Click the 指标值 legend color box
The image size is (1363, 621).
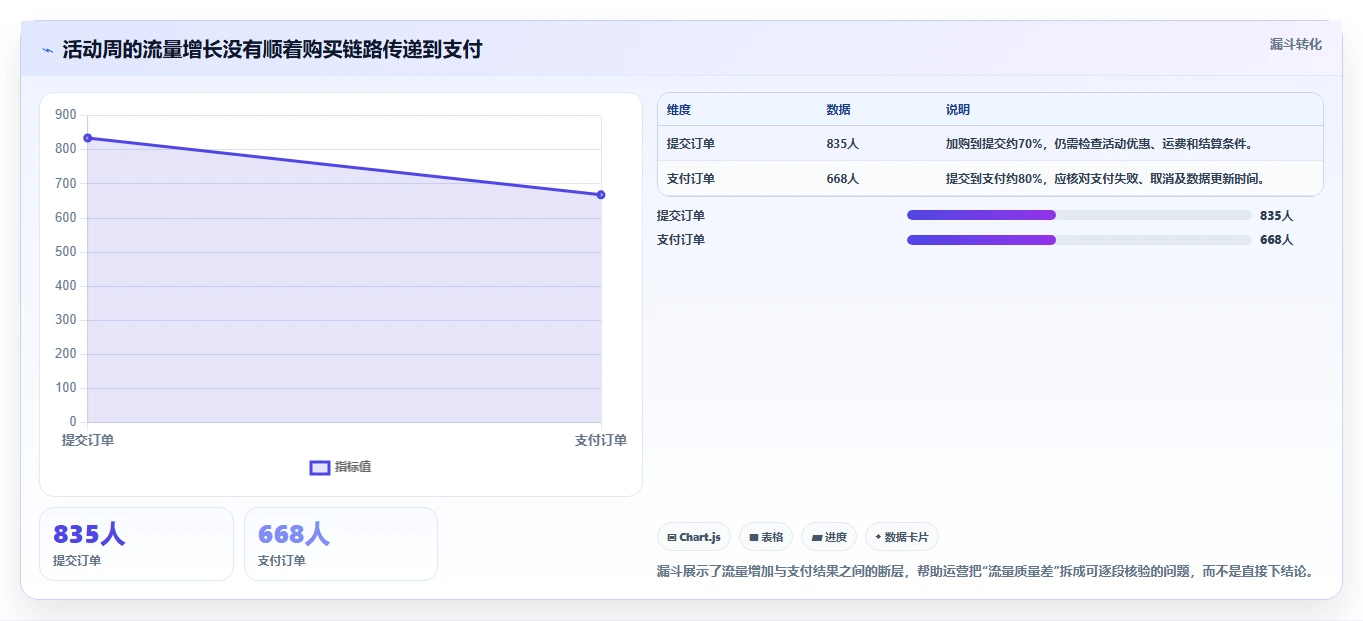coord(320,467)
